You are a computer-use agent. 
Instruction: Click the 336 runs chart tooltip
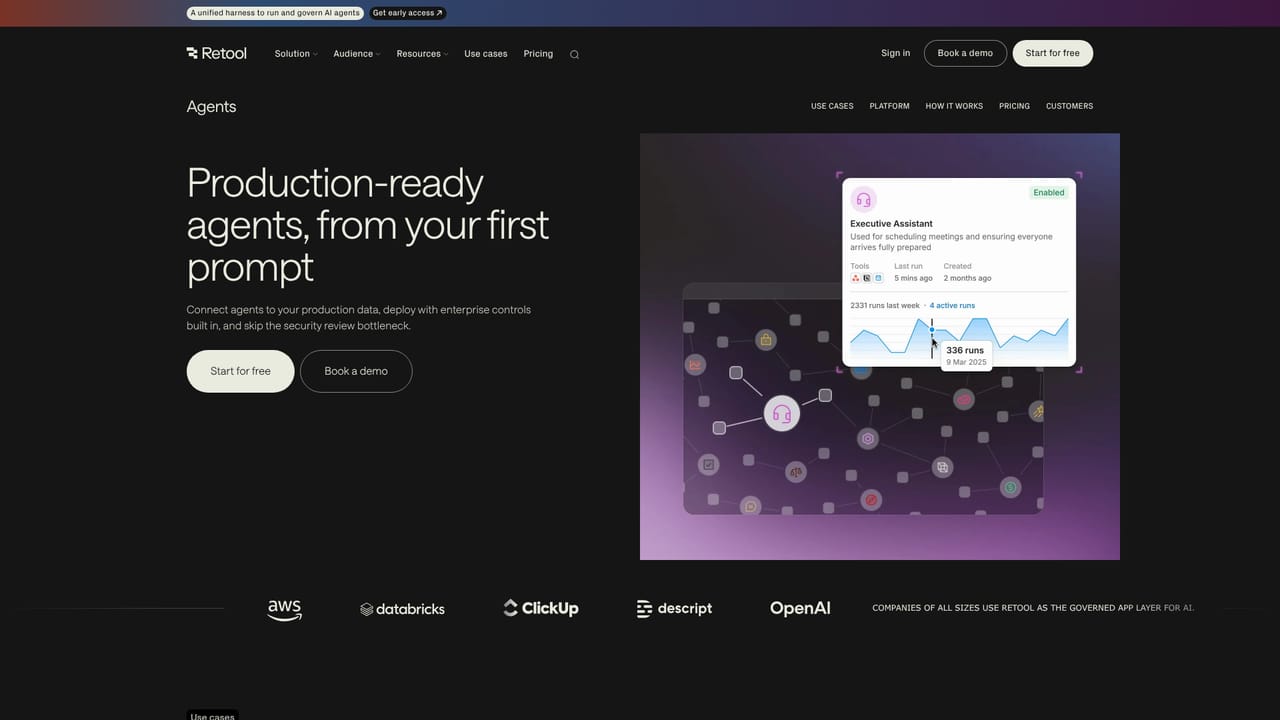pyautogui.click(x=966, y=356)
